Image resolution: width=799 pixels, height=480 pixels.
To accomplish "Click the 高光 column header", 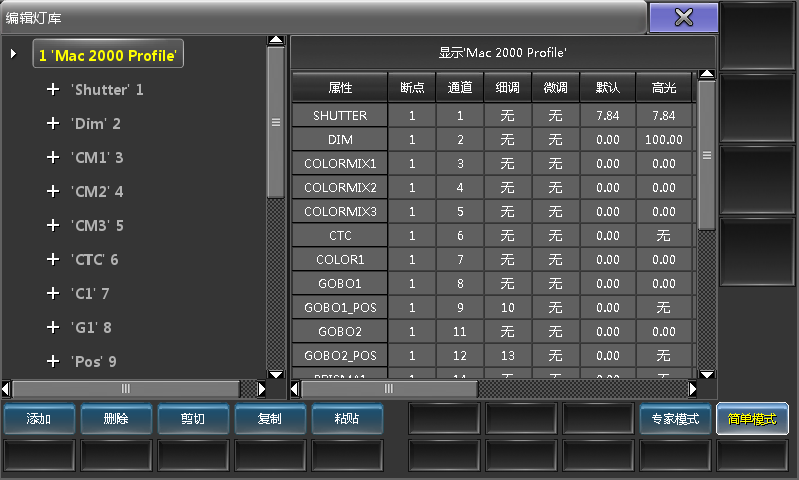I will point(663,88).
